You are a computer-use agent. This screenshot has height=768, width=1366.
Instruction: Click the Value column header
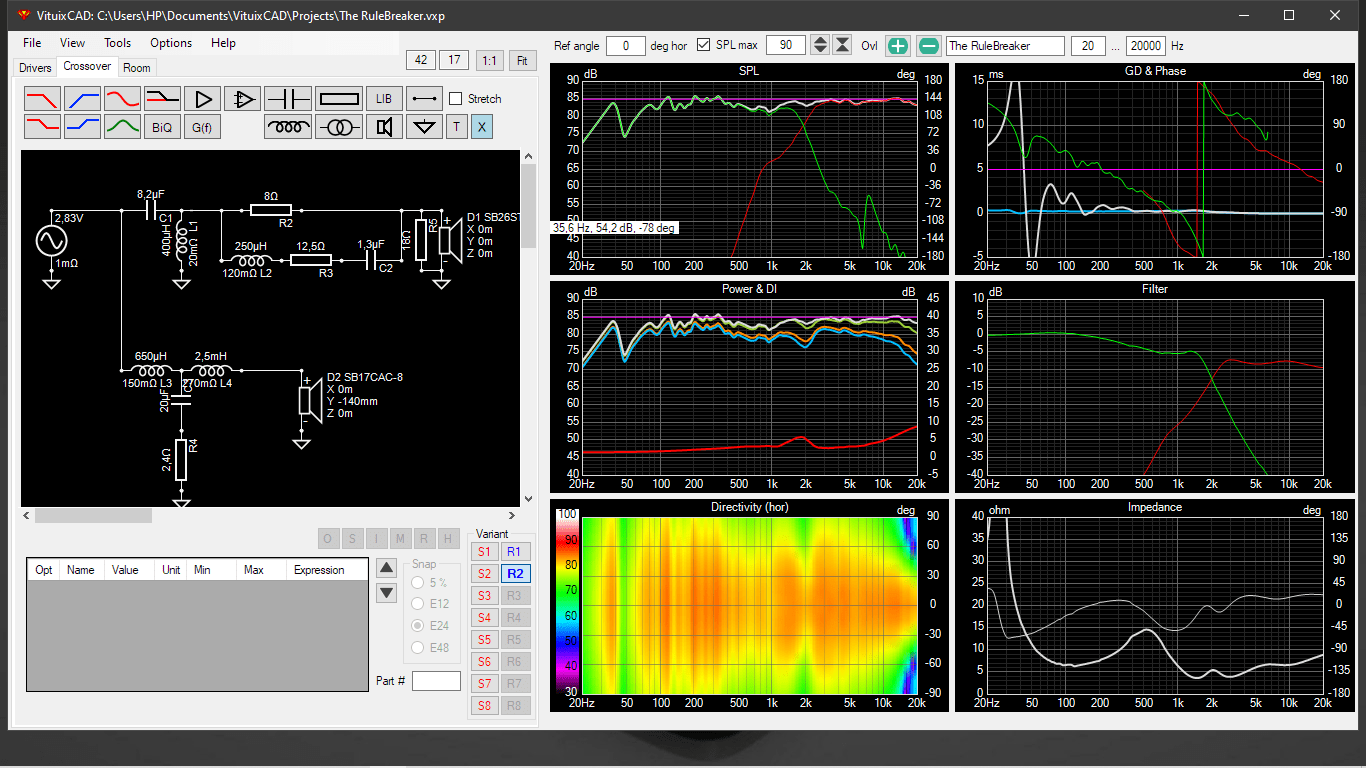pyautogui.click(x=125, y=570)
